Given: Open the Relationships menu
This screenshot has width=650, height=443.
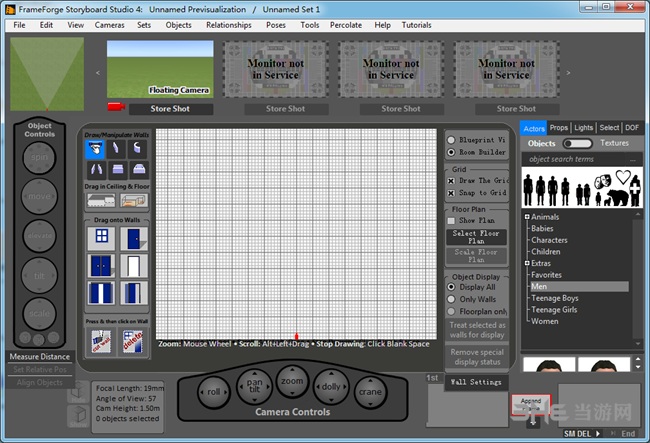Looking at the screenshot, I should coord(229,25).
